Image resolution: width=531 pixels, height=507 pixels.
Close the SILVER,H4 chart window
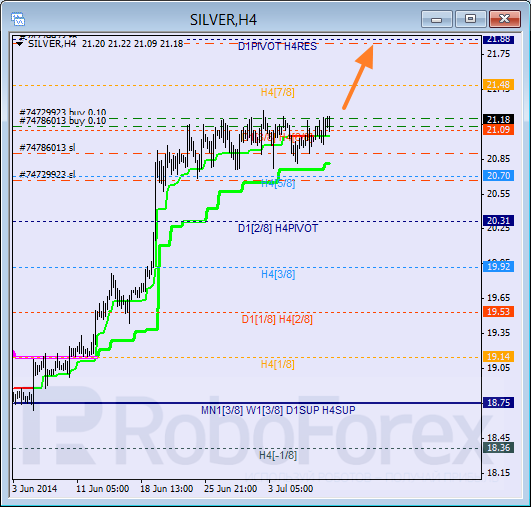coord(505,19)
